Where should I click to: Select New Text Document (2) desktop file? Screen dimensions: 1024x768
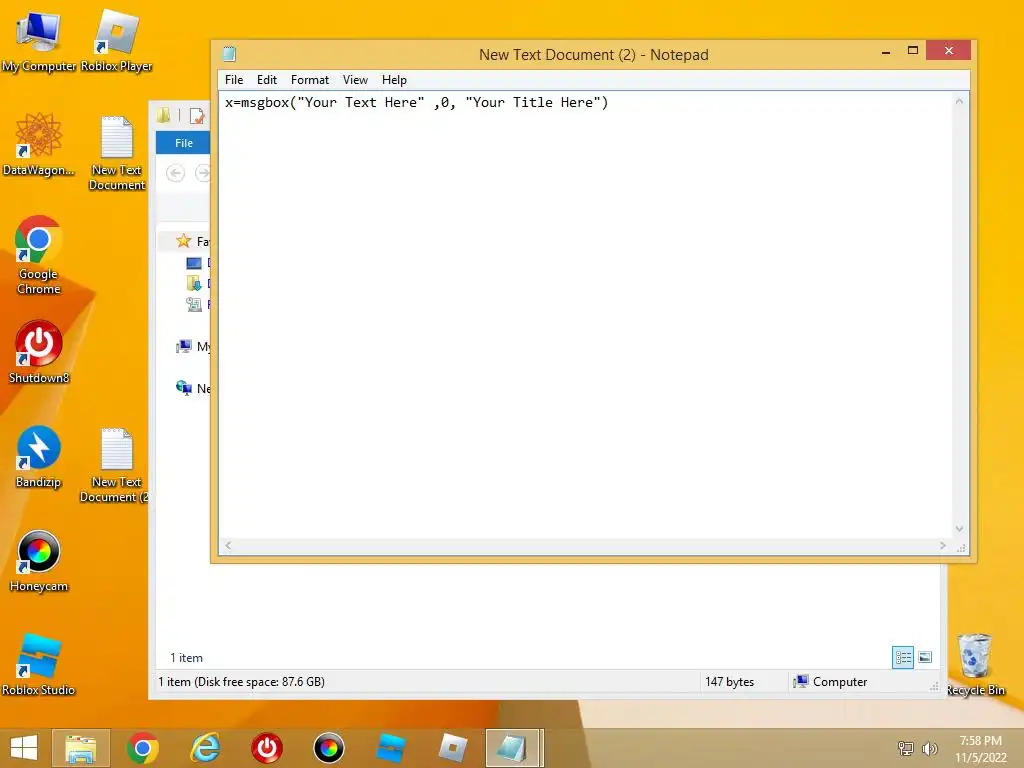click(x=116, y=465)
